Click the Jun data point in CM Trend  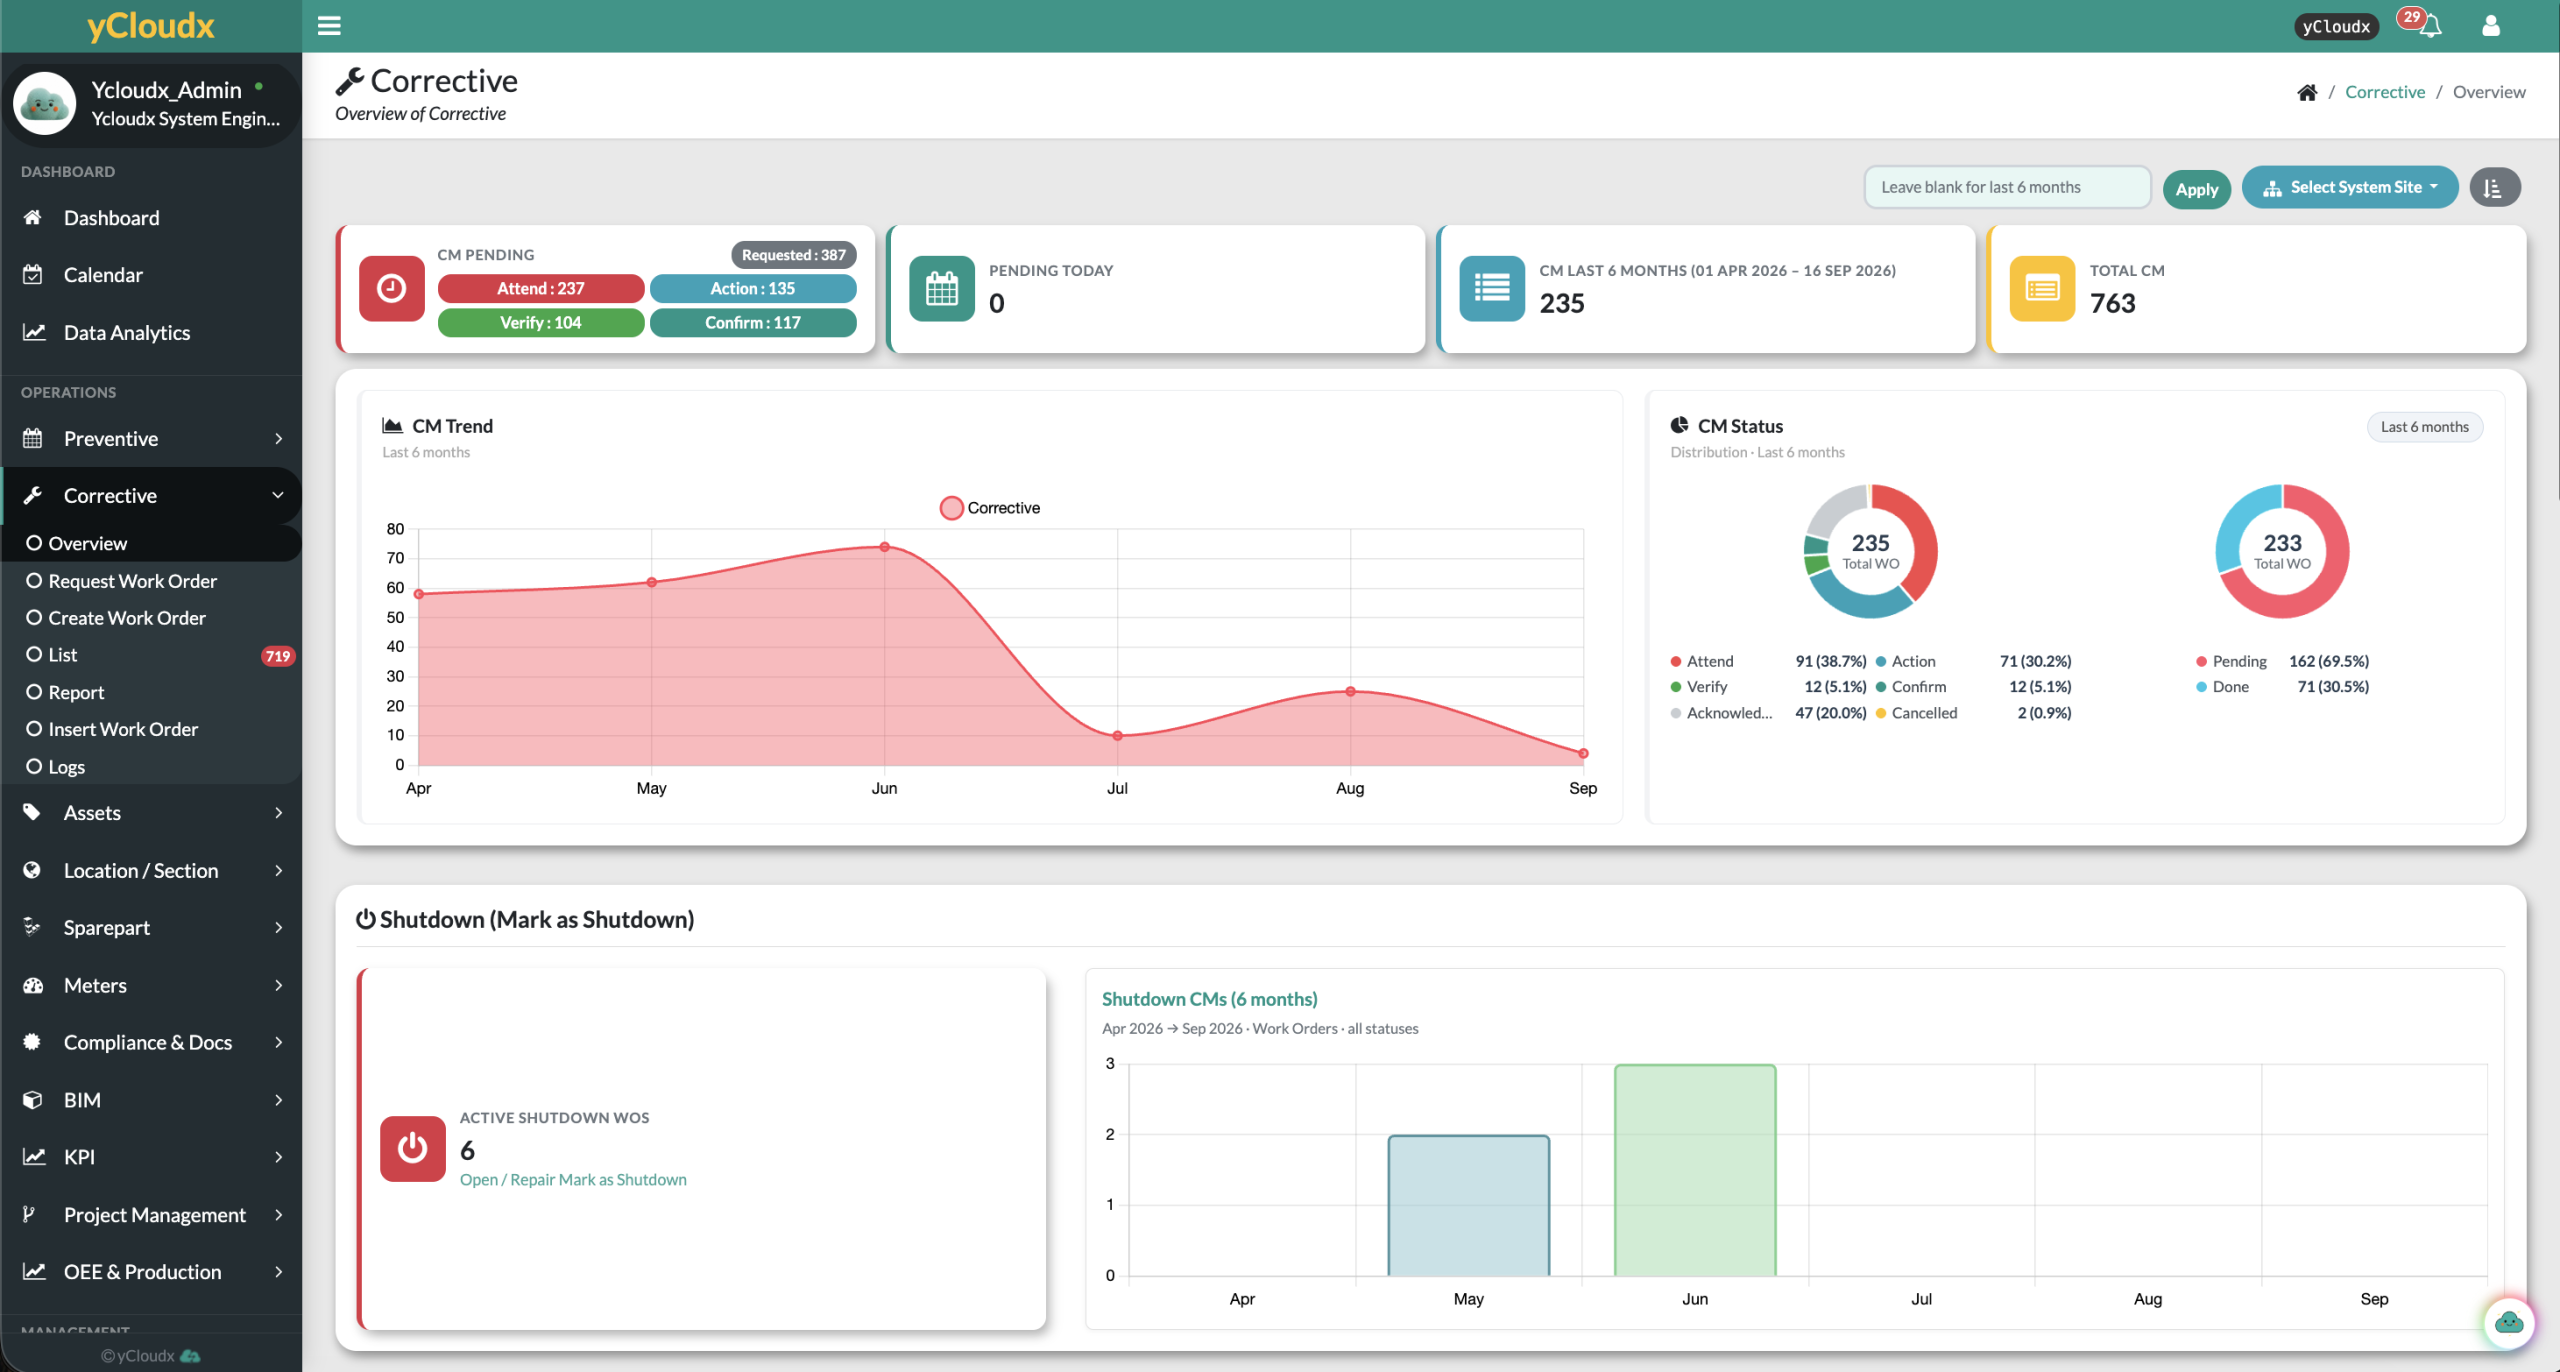pyautogui.click(x=884, y=547)
